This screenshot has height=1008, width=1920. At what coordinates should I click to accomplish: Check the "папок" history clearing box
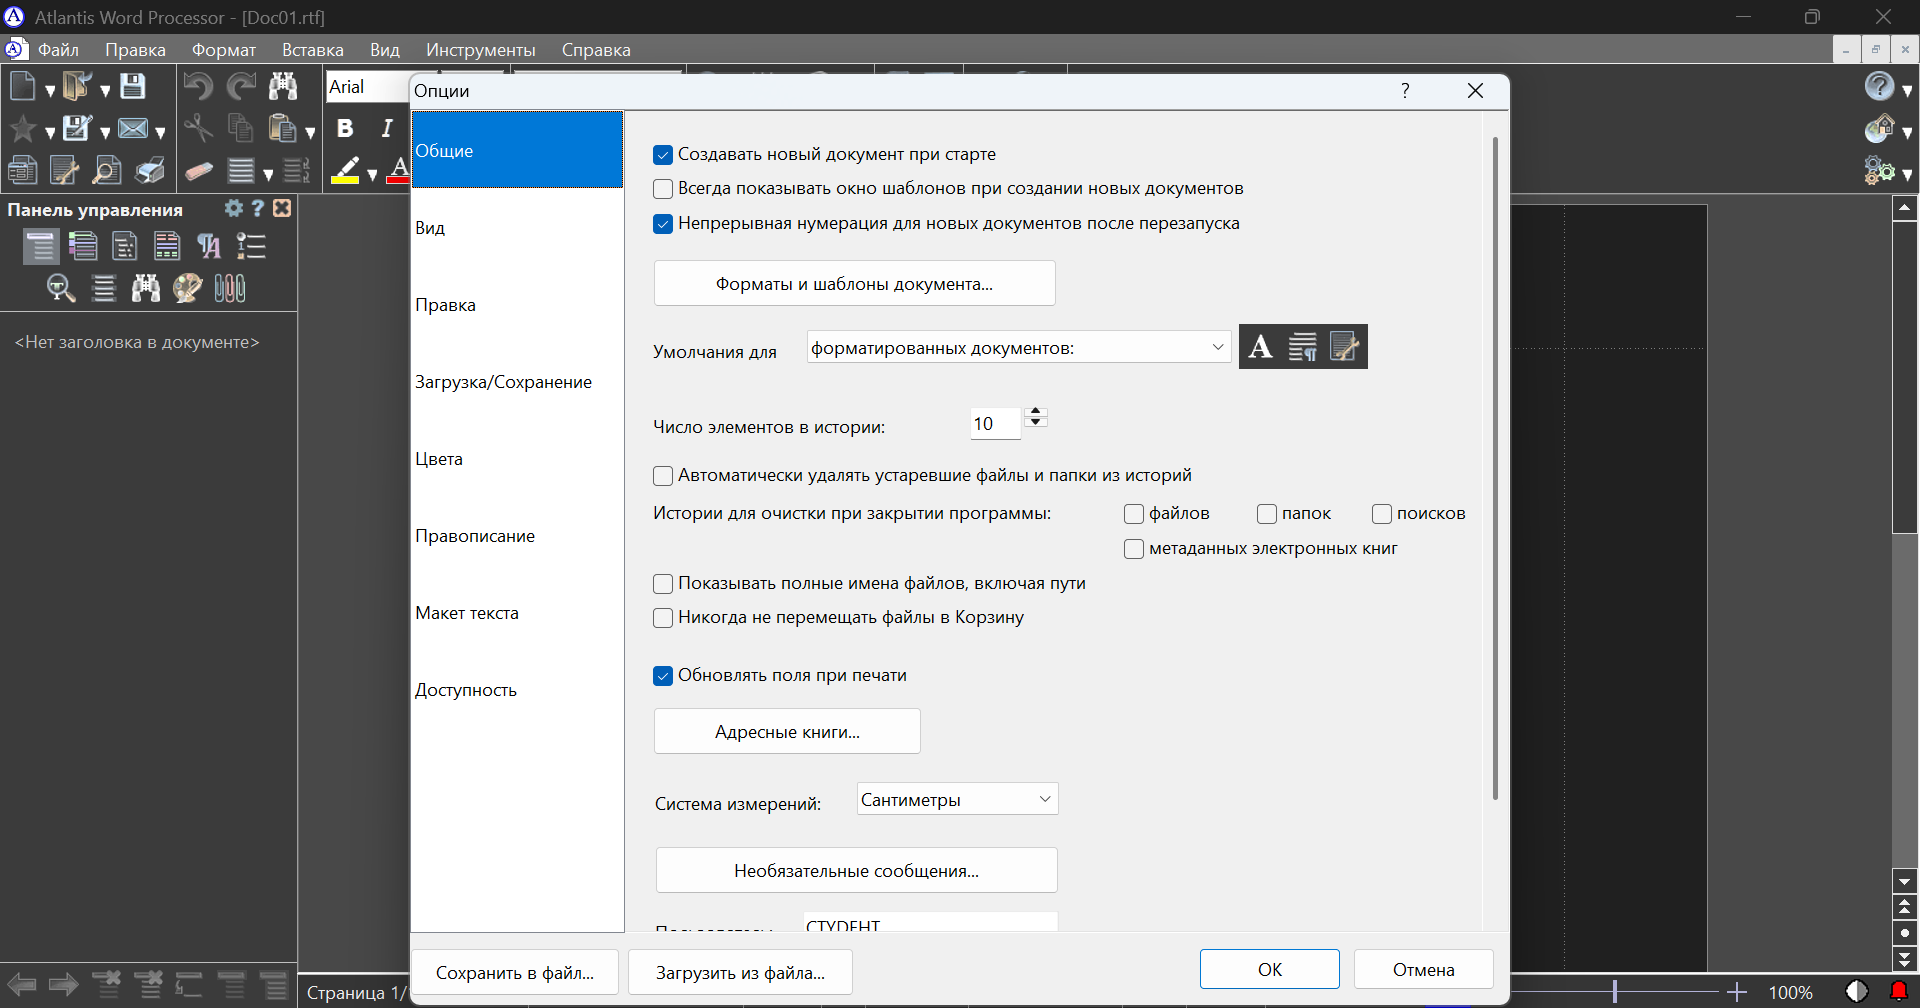[1267, 514]
